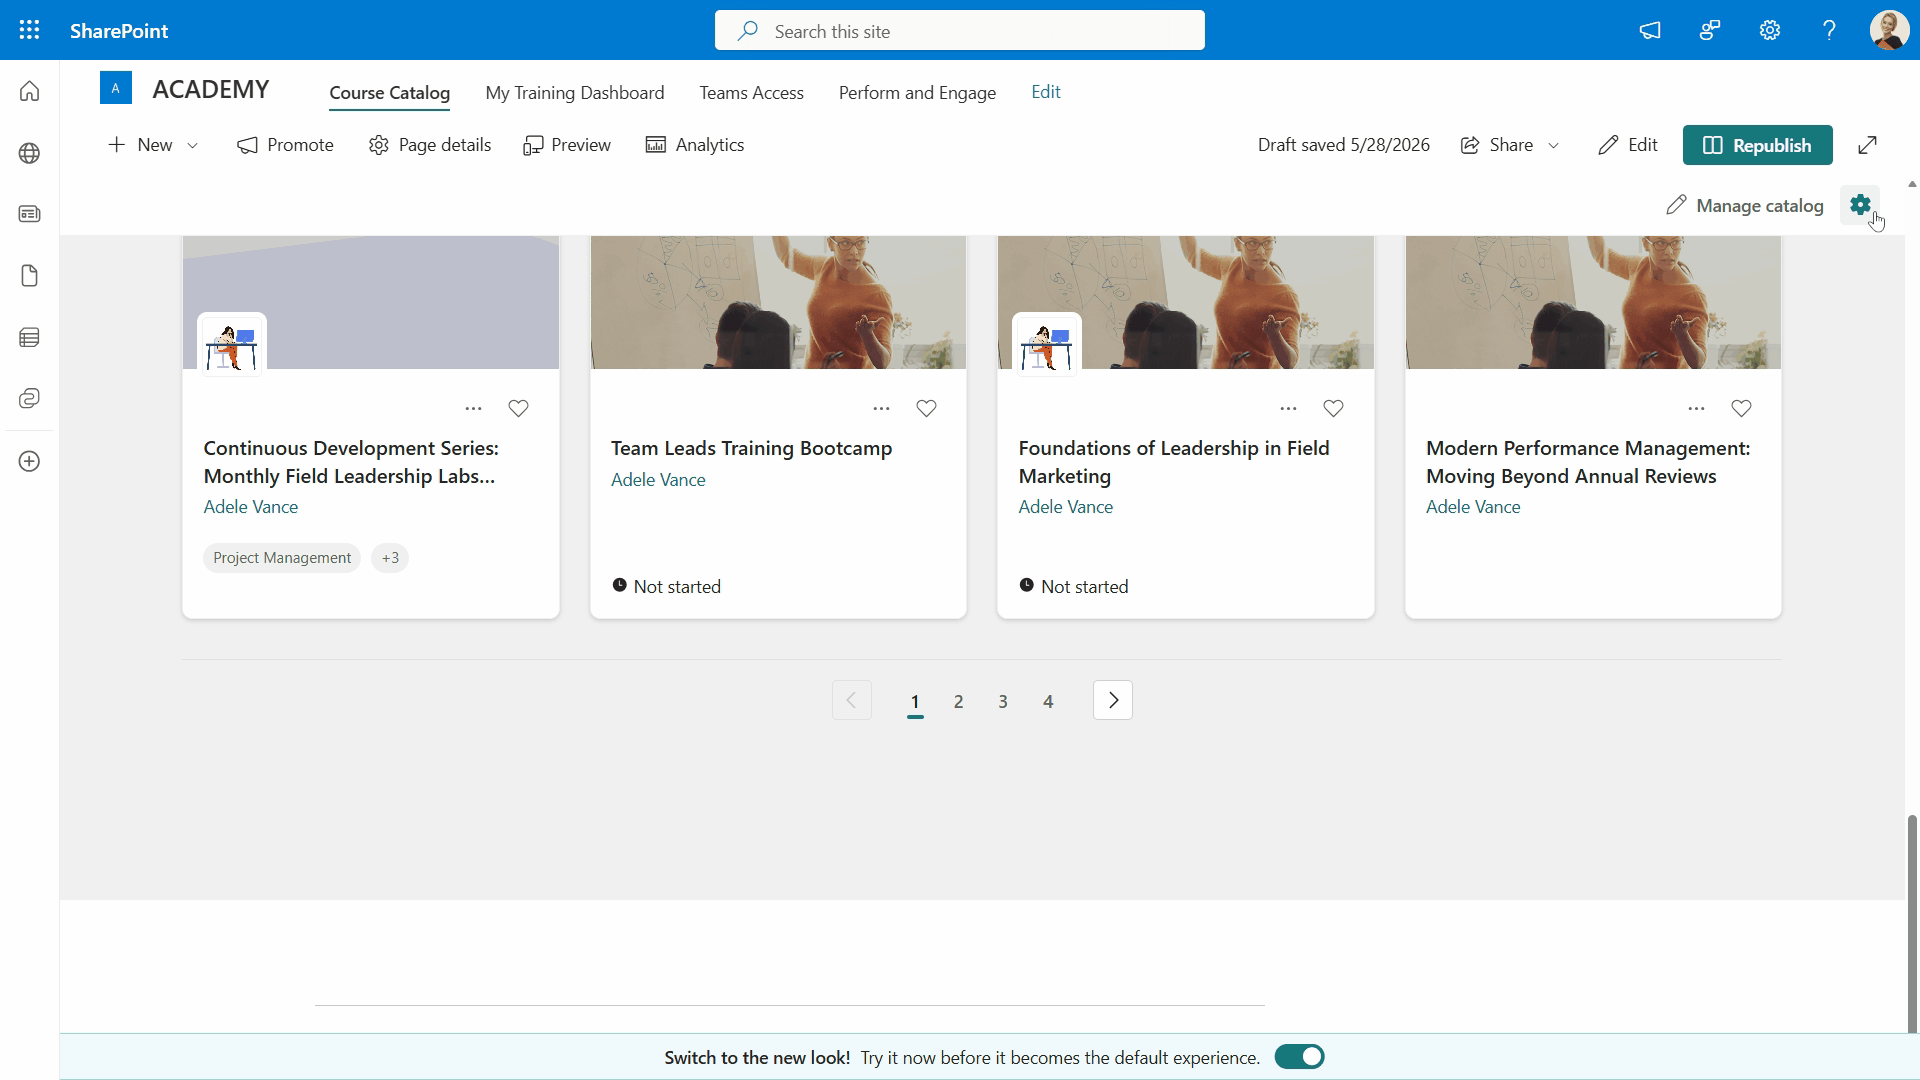Viewport: 1920px width, 1080px height.
Task: Open the news icon in left rail
Action: pos(30,214)
